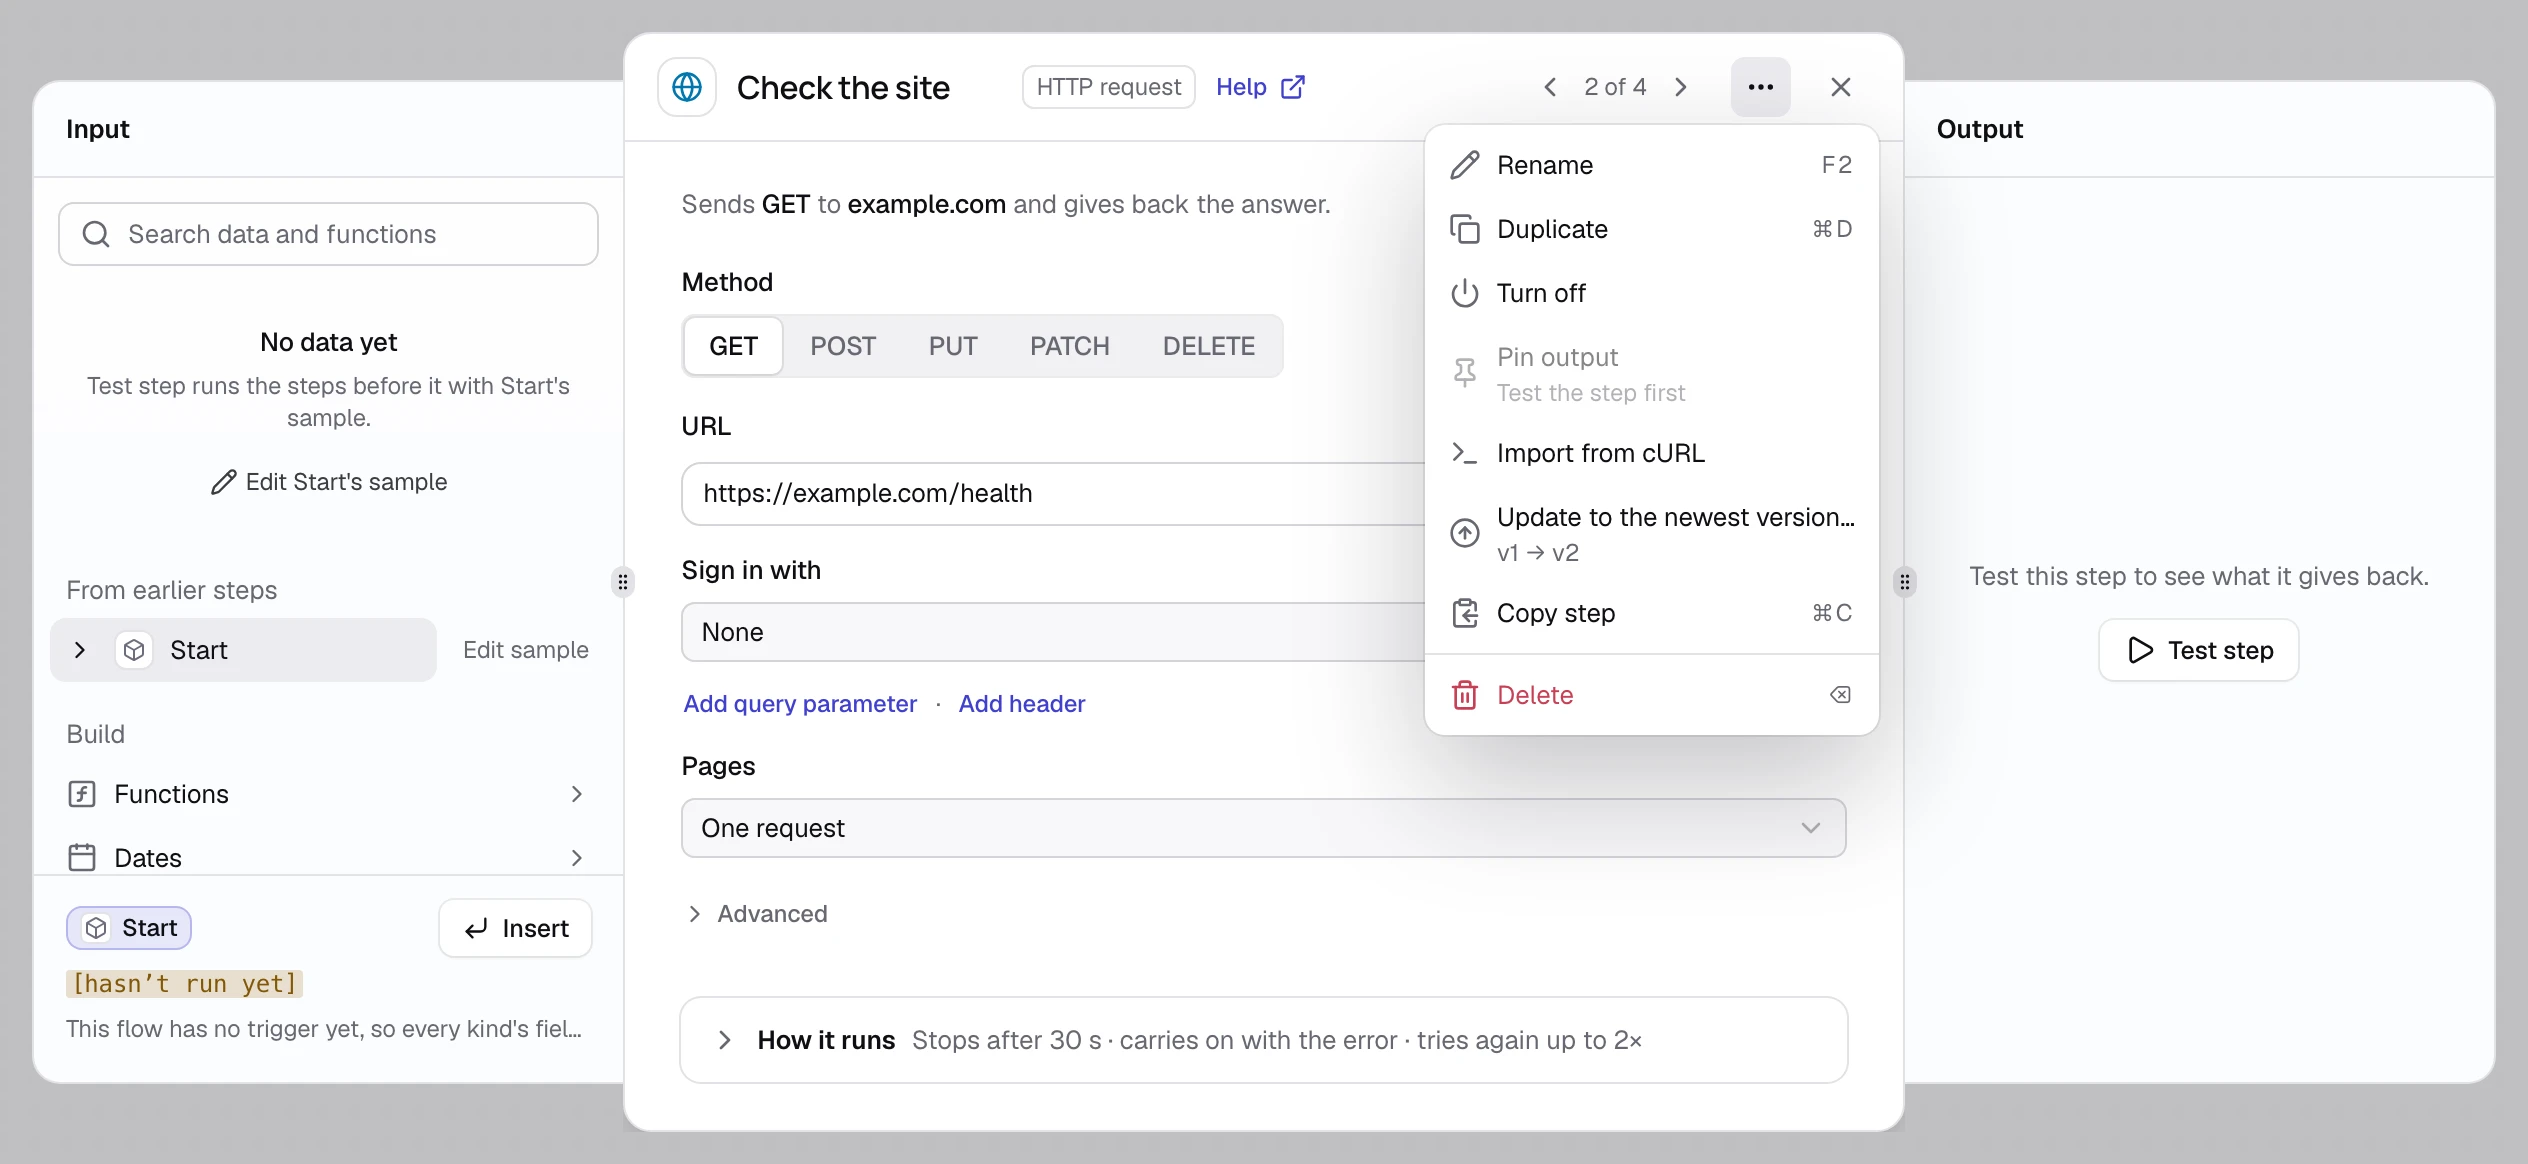Click the left panel resize grip handle
2528x1164 pixels.
pyautogui.click(x=623, y=582)
